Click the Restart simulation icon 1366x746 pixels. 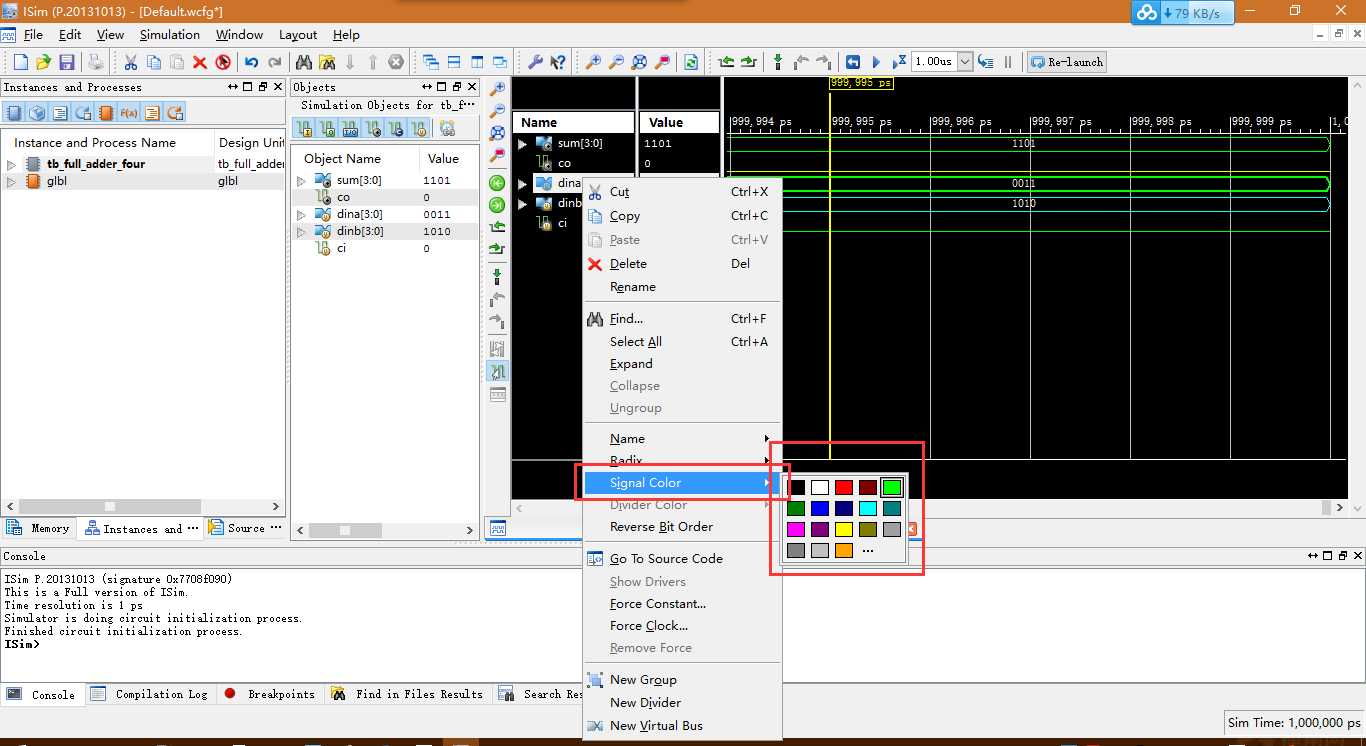tap(853, 62)
